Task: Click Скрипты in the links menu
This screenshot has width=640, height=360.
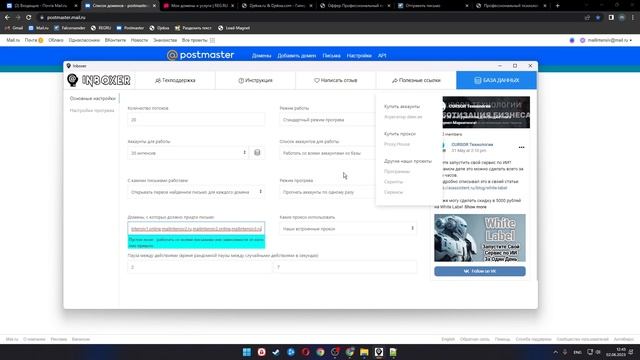Action: pyautogui.click(x=393, y=182)
